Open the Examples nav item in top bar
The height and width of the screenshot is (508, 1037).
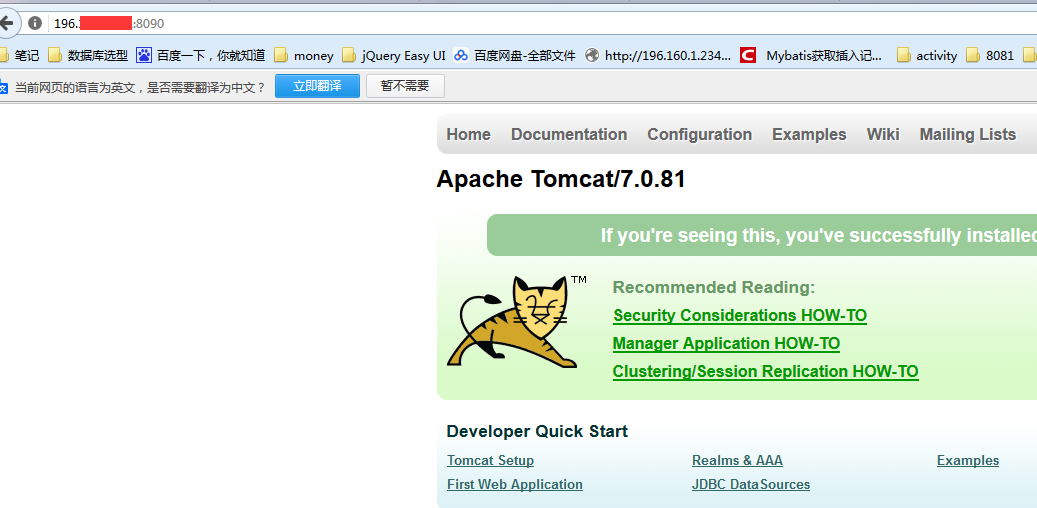point(809,134)
